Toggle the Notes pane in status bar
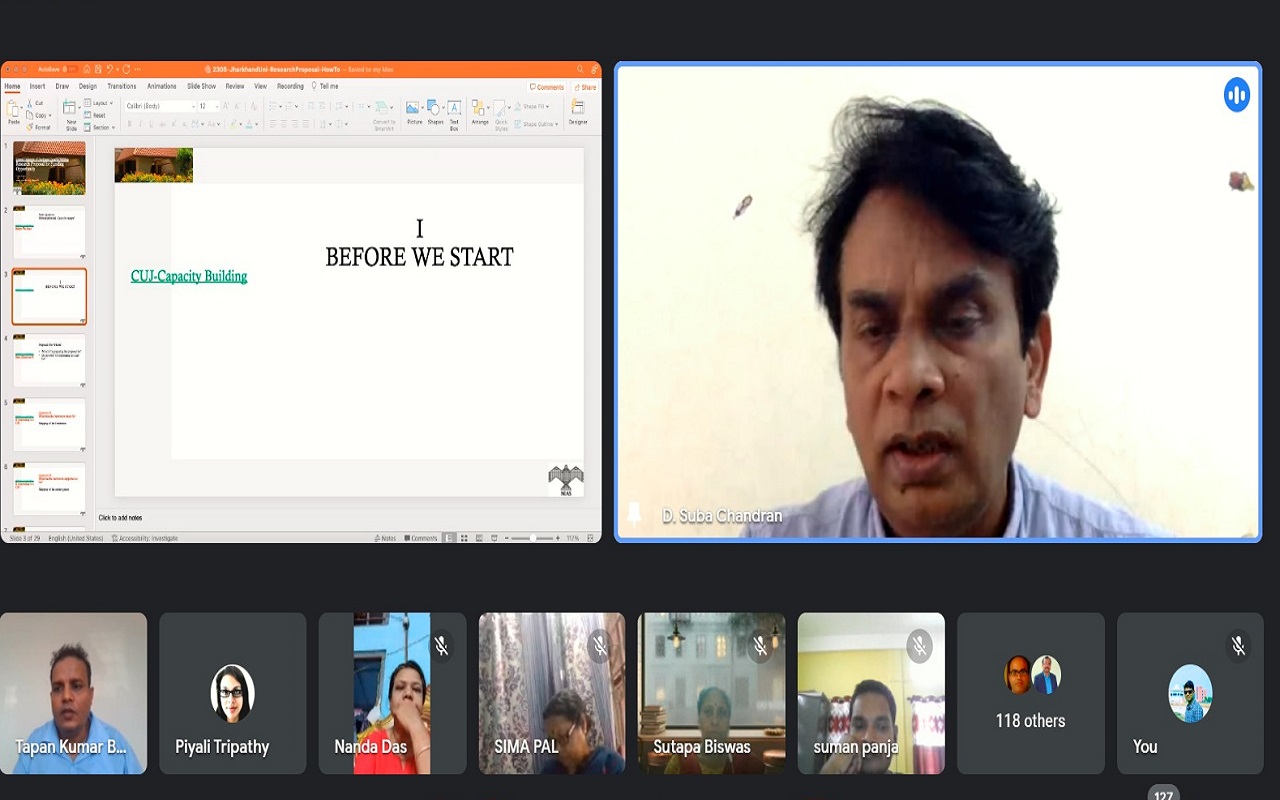 [385, 538]
